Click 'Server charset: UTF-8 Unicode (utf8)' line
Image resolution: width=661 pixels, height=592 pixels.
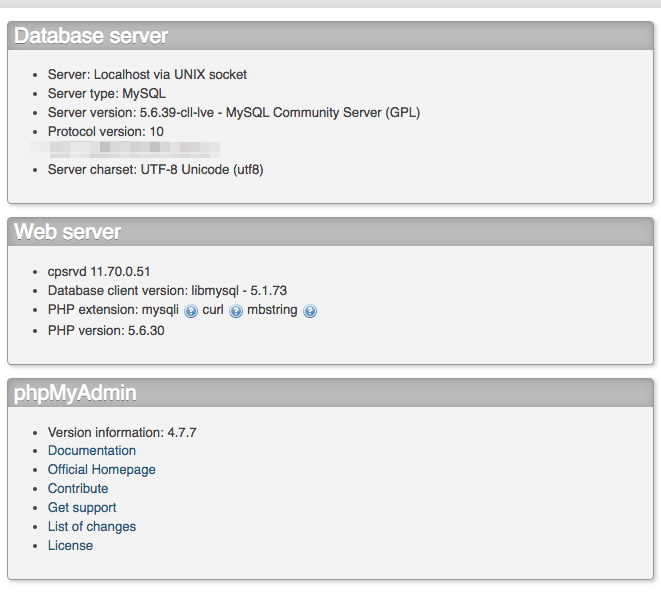coord(156,170)
